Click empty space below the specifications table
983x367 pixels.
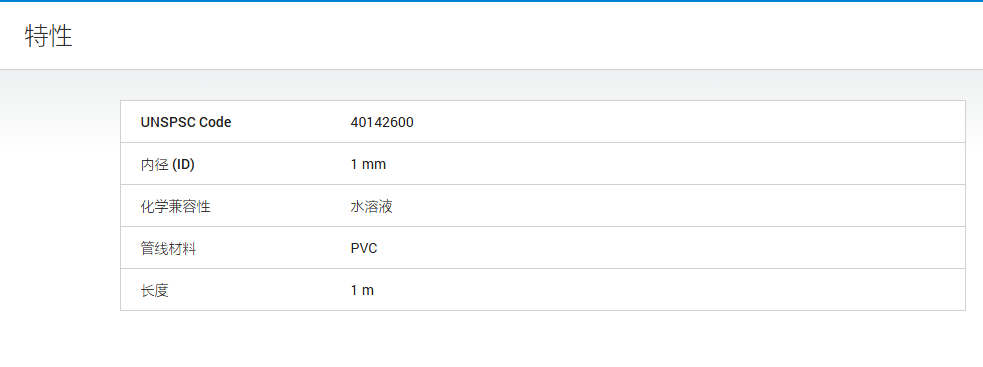tap(543, 339)
